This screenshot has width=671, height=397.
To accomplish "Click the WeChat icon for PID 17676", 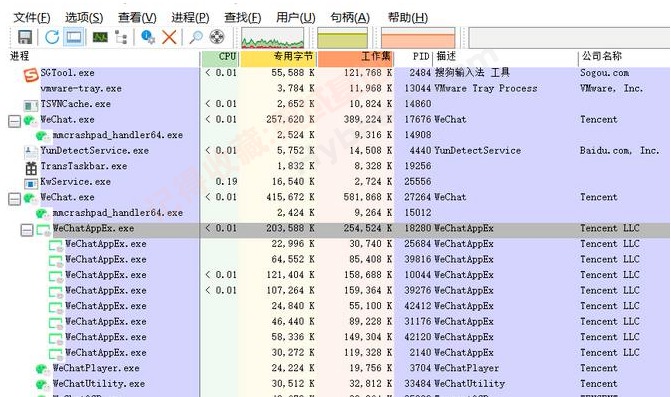I will point(30,121).
